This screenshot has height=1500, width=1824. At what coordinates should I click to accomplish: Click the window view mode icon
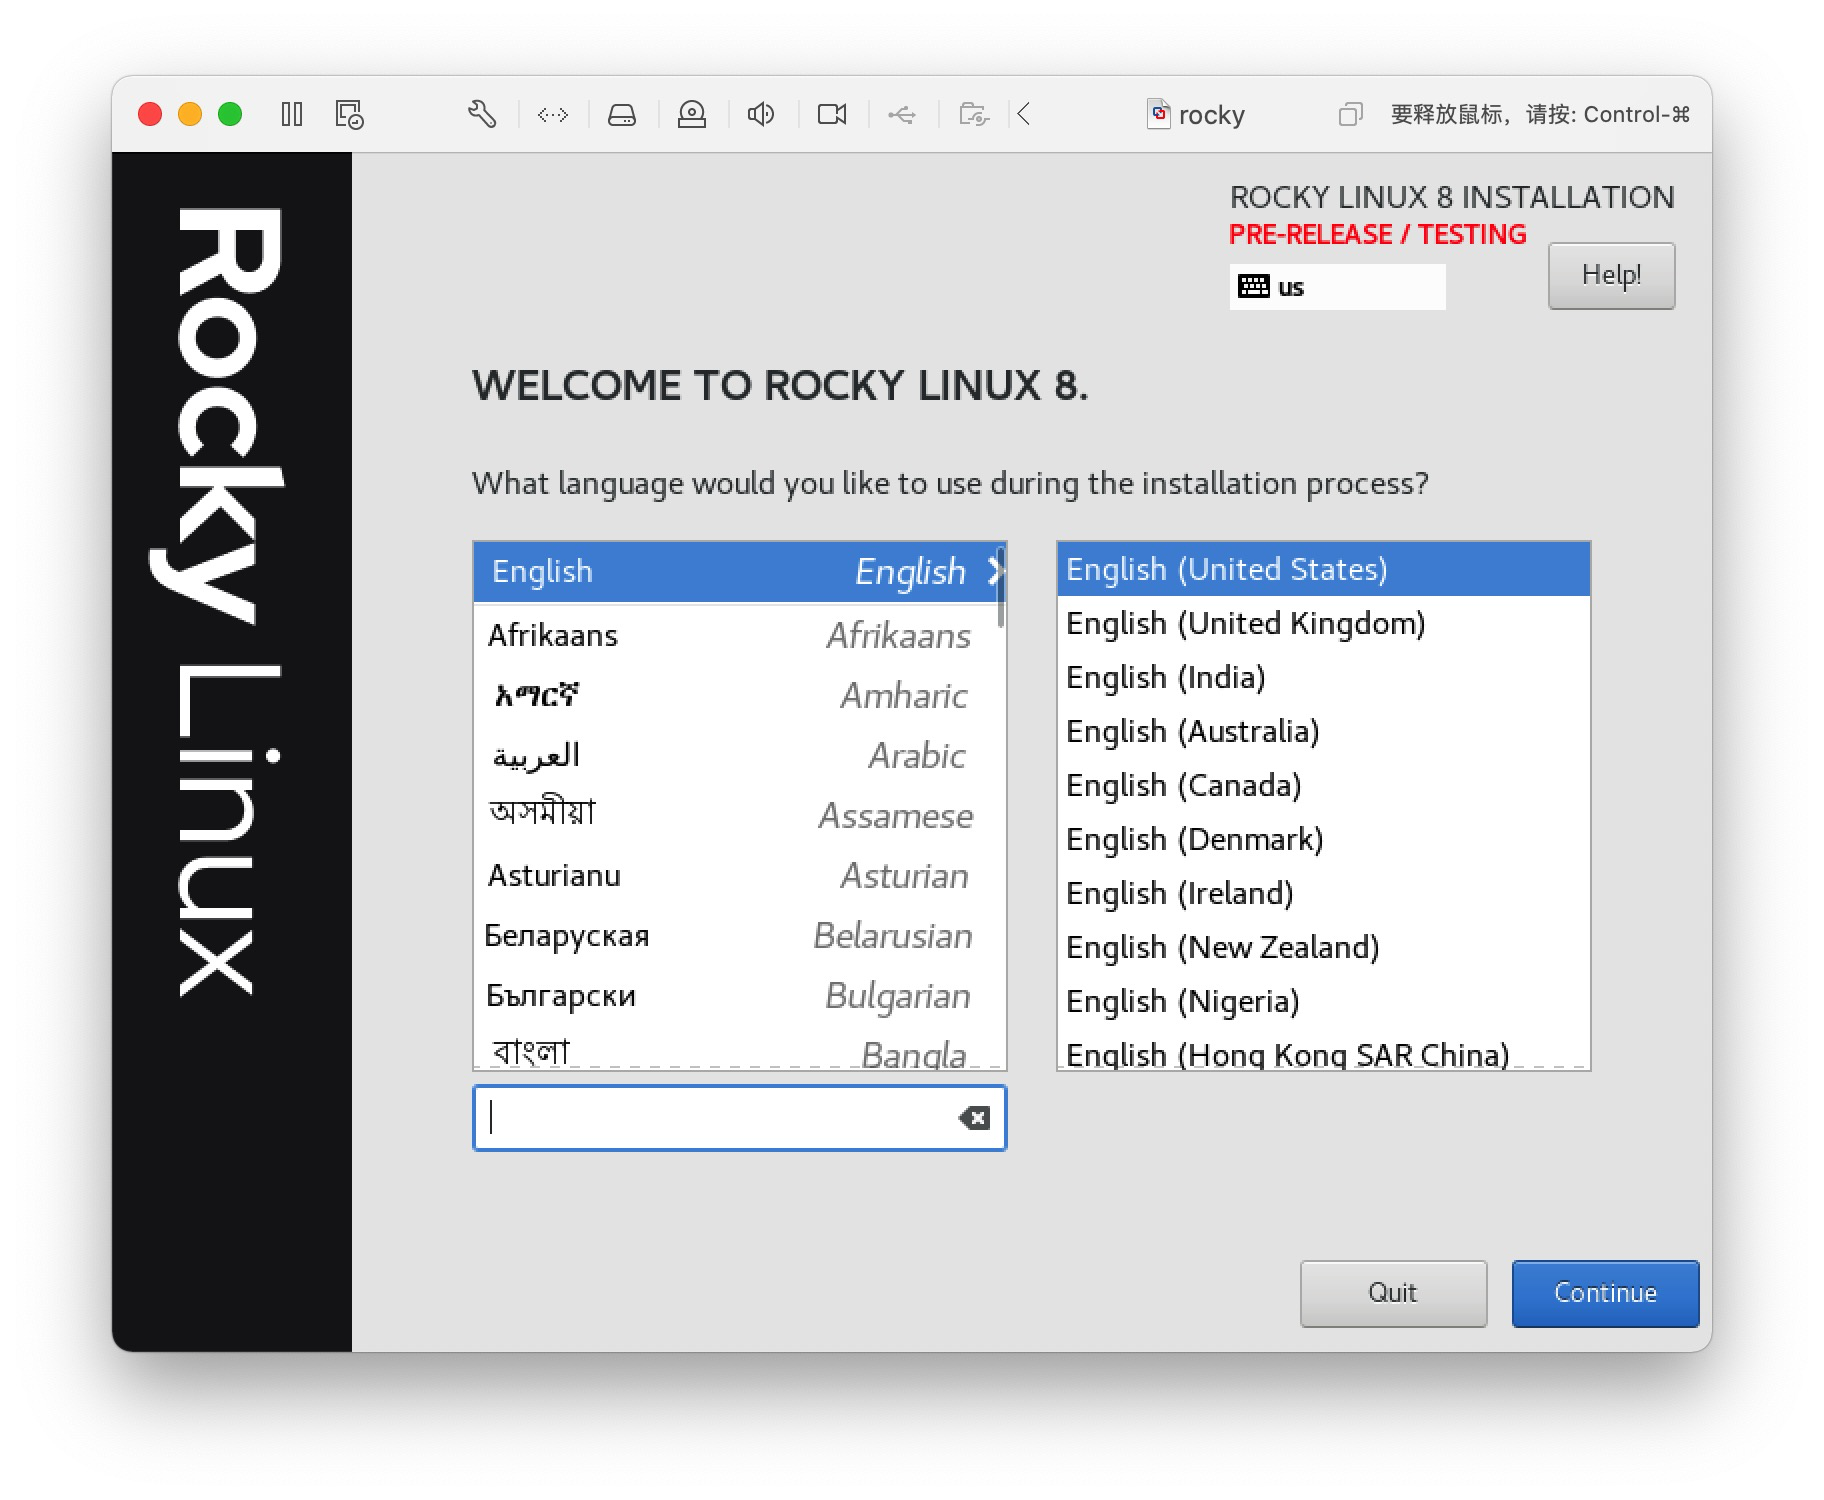click(1351, 115)
